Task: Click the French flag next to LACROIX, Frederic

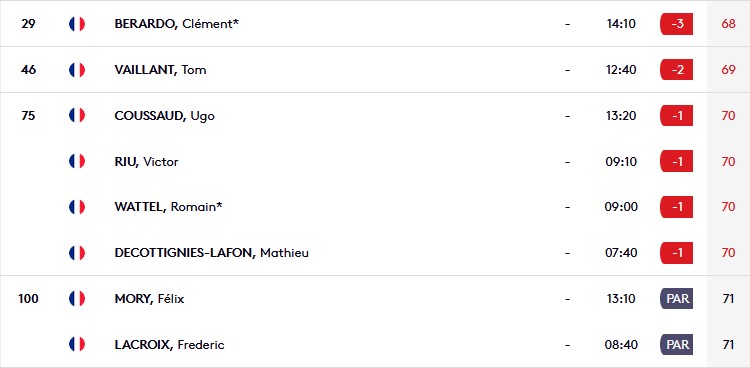Action: pos(77,344)
